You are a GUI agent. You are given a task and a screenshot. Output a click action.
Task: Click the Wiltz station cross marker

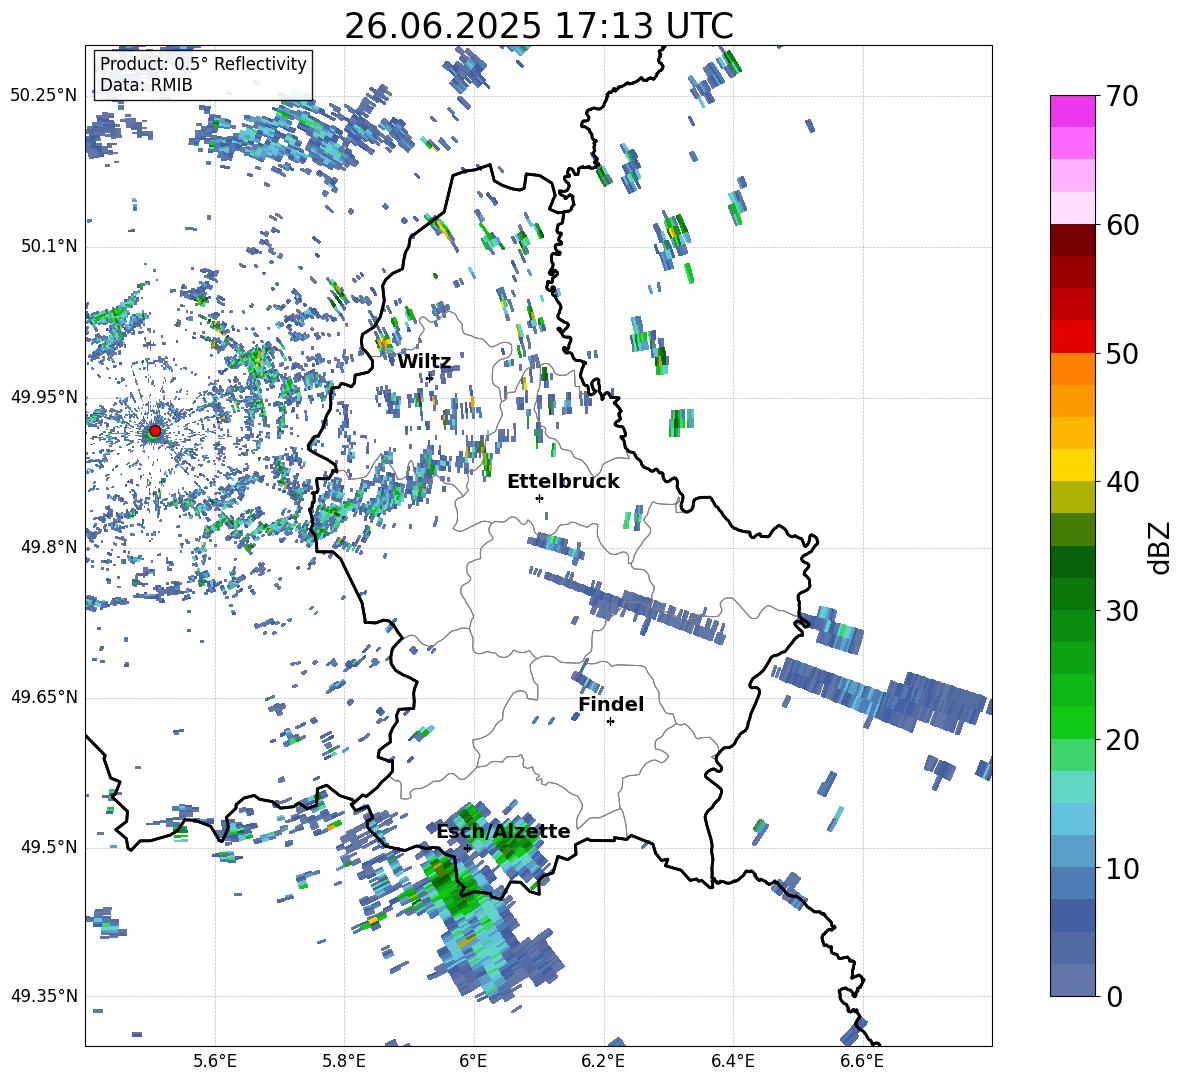pos(429,378)
